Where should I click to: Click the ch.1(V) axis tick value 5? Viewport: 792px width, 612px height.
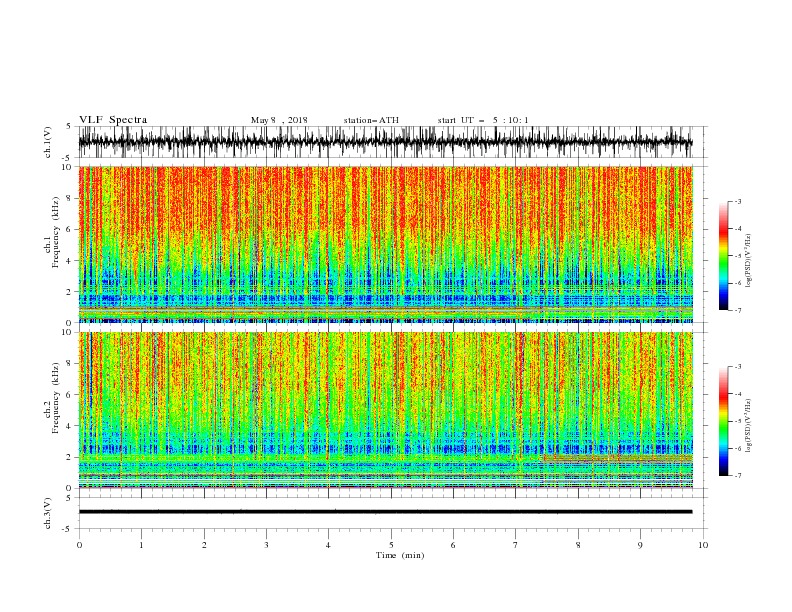(69, 126)
